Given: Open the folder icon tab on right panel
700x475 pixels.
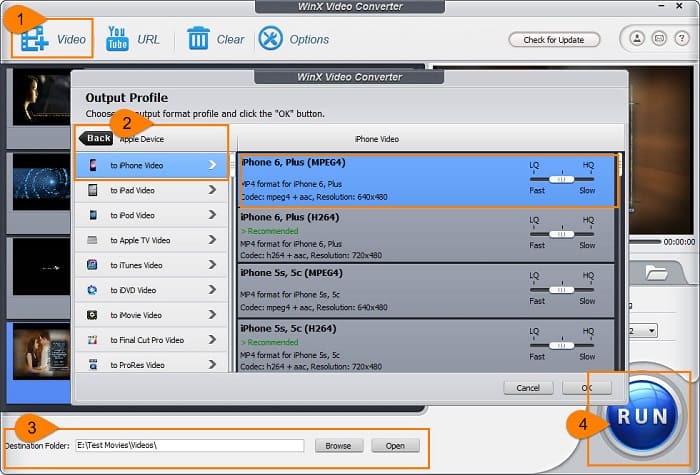Looking at the screenshot, I should coord(656,272).
